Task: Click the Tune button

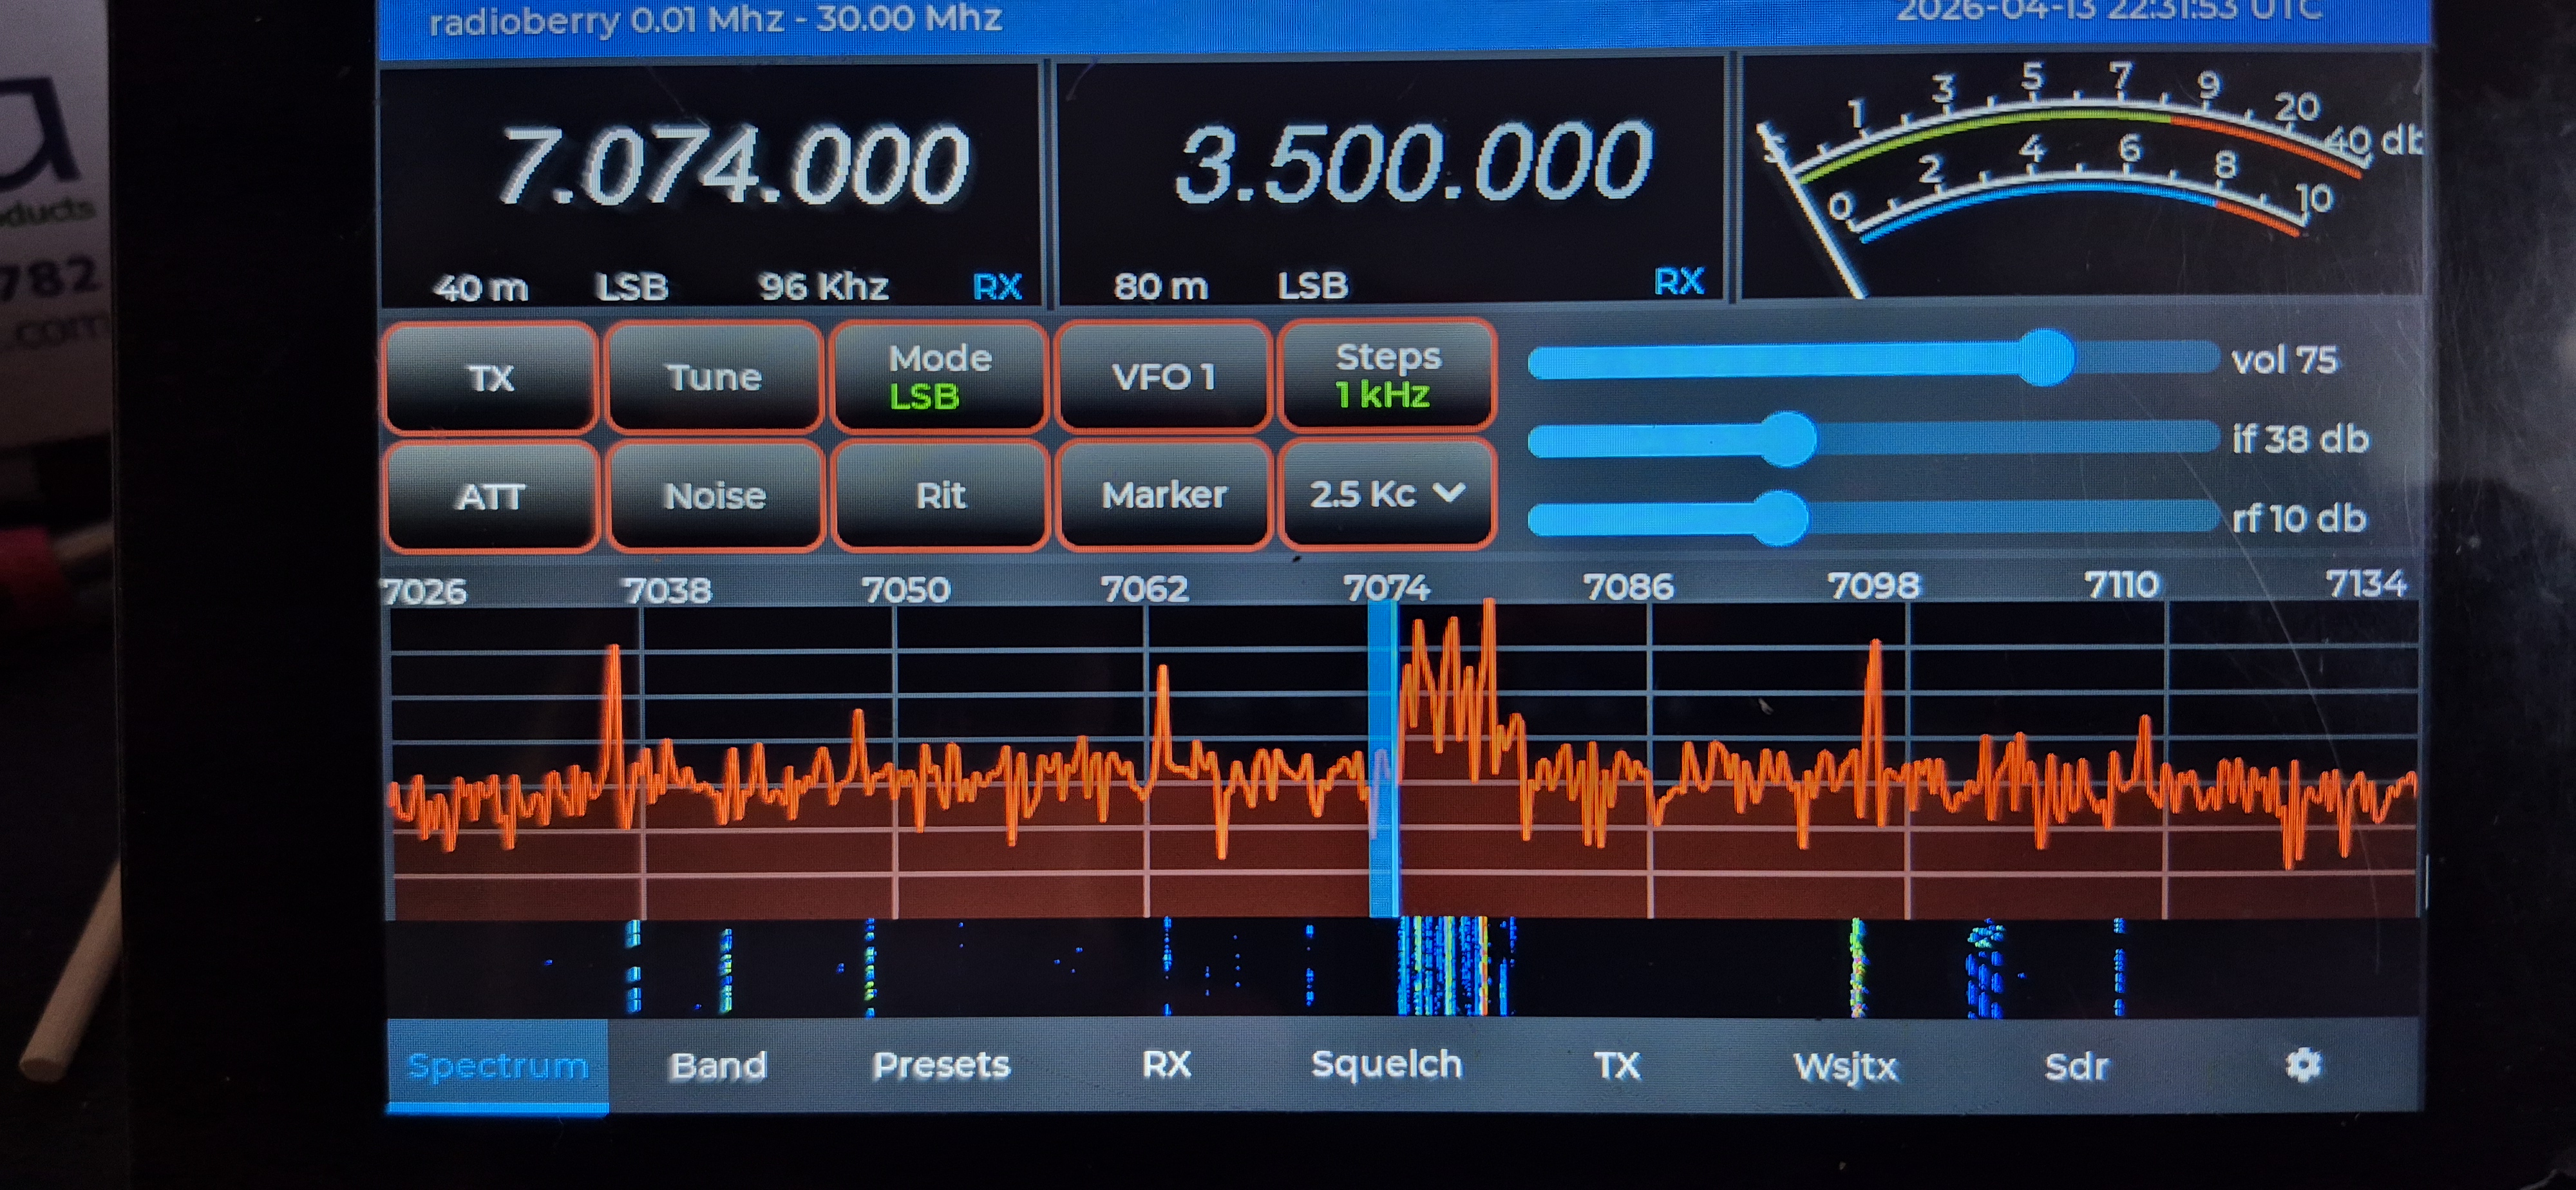Action: 714,377
